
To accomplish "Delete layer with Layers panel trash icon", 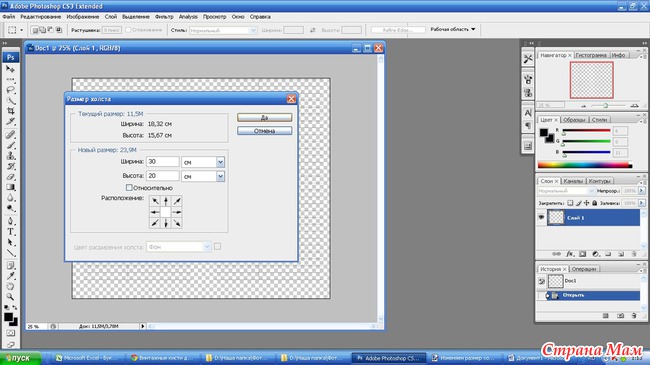I will [x=634, y=254].
